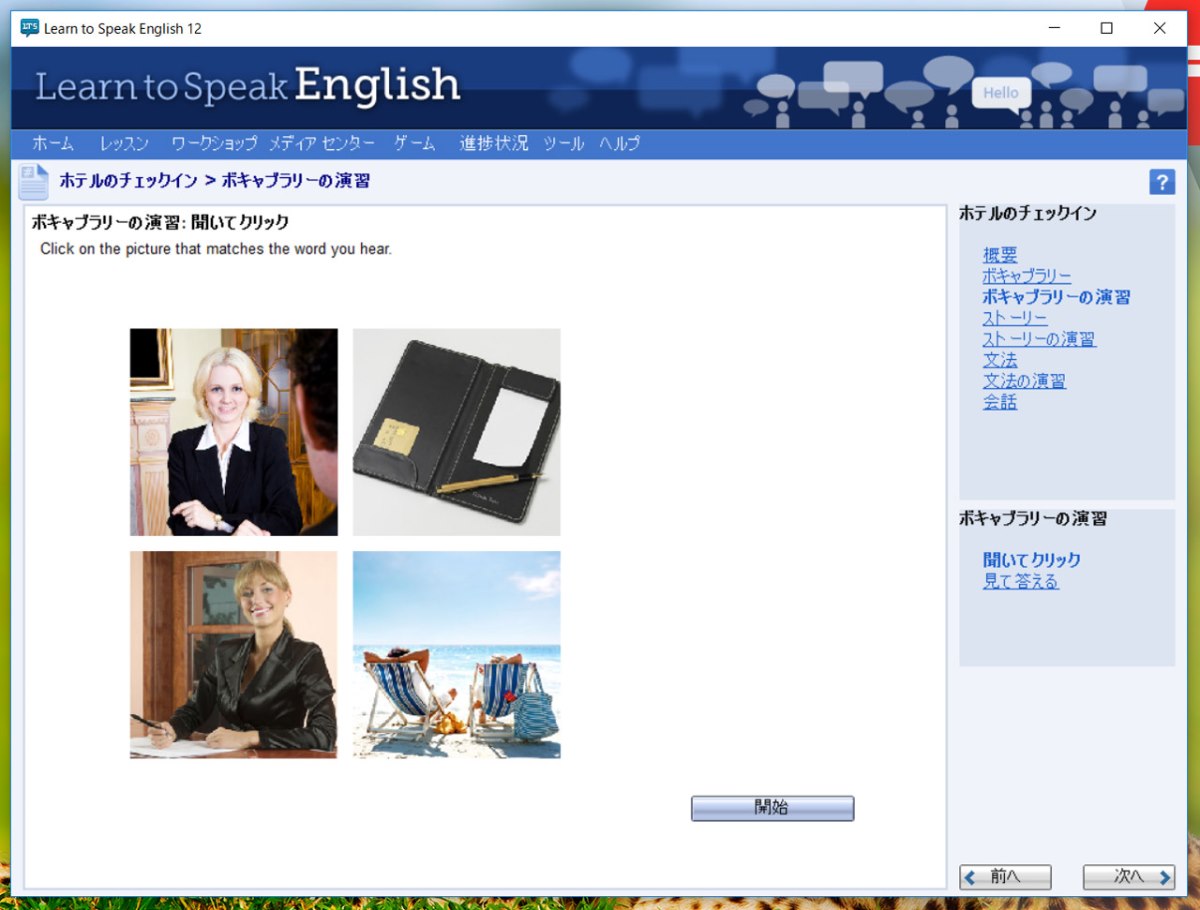Click the app icon in title bar

[x=29, y=28]
